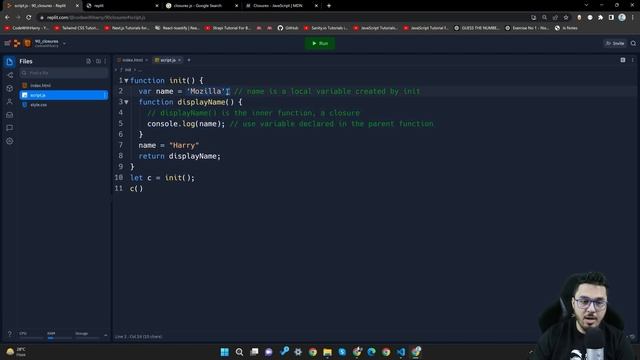Select script.js in the file tree

(x=64, y=95)
